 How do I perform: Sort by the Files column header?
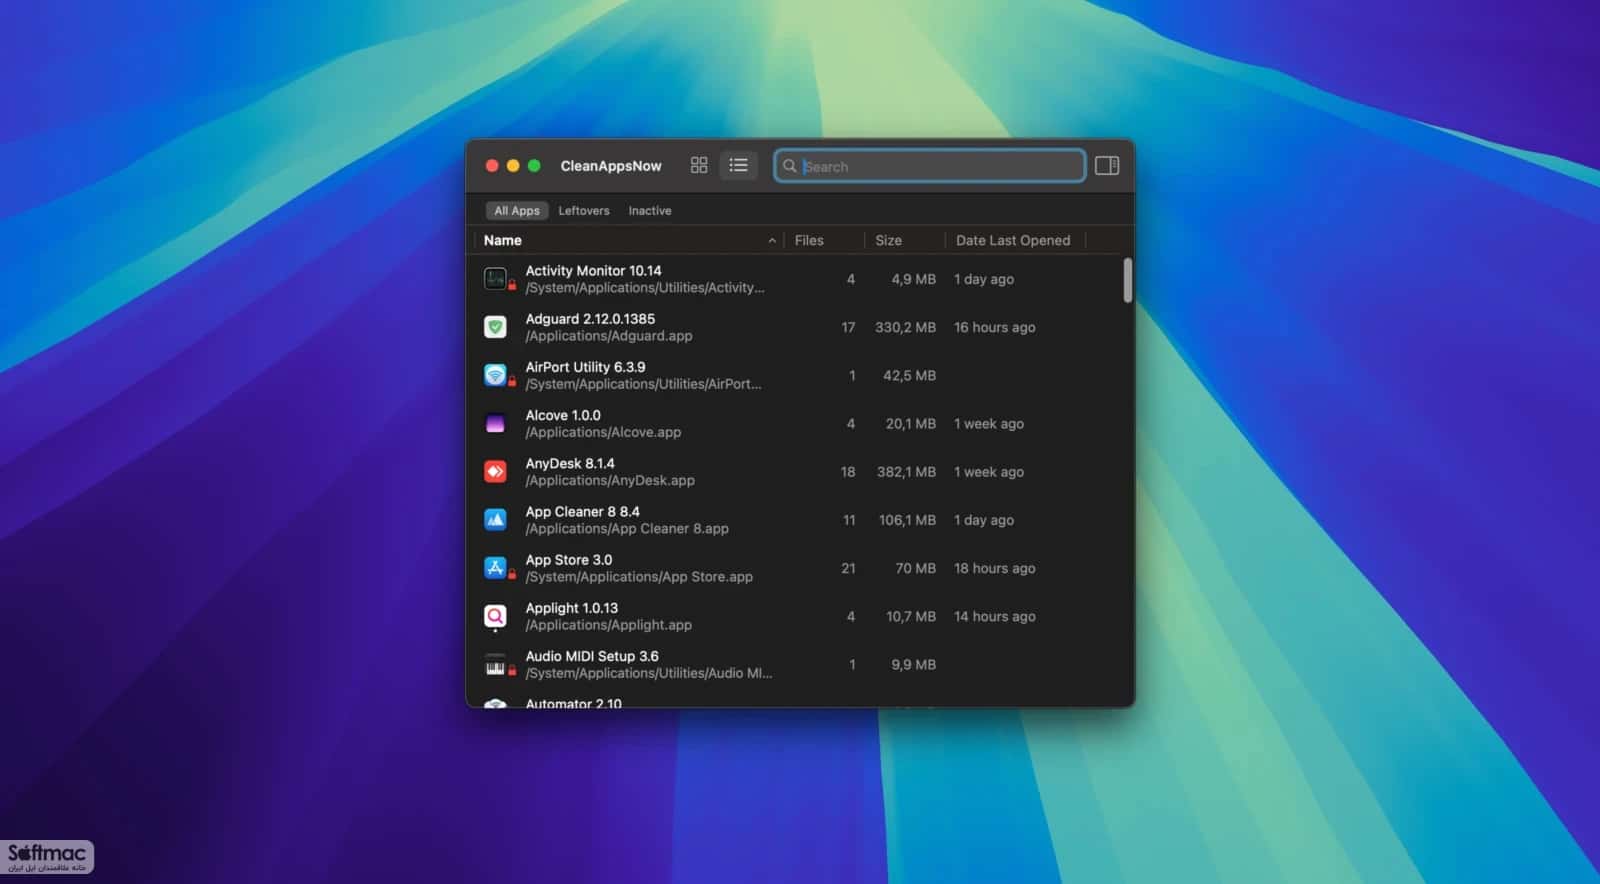(809, 240)
